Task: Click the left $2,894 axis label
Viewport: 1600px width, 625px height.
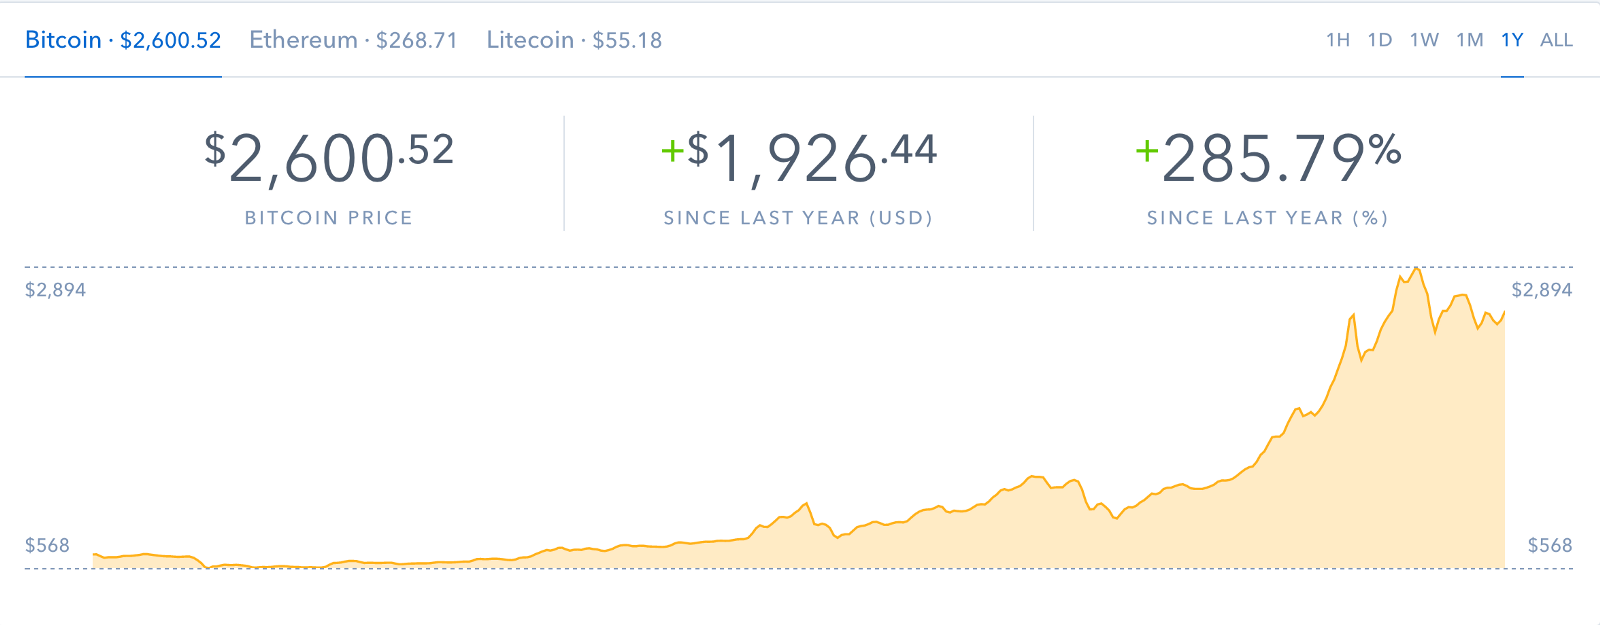Action: 56,290
